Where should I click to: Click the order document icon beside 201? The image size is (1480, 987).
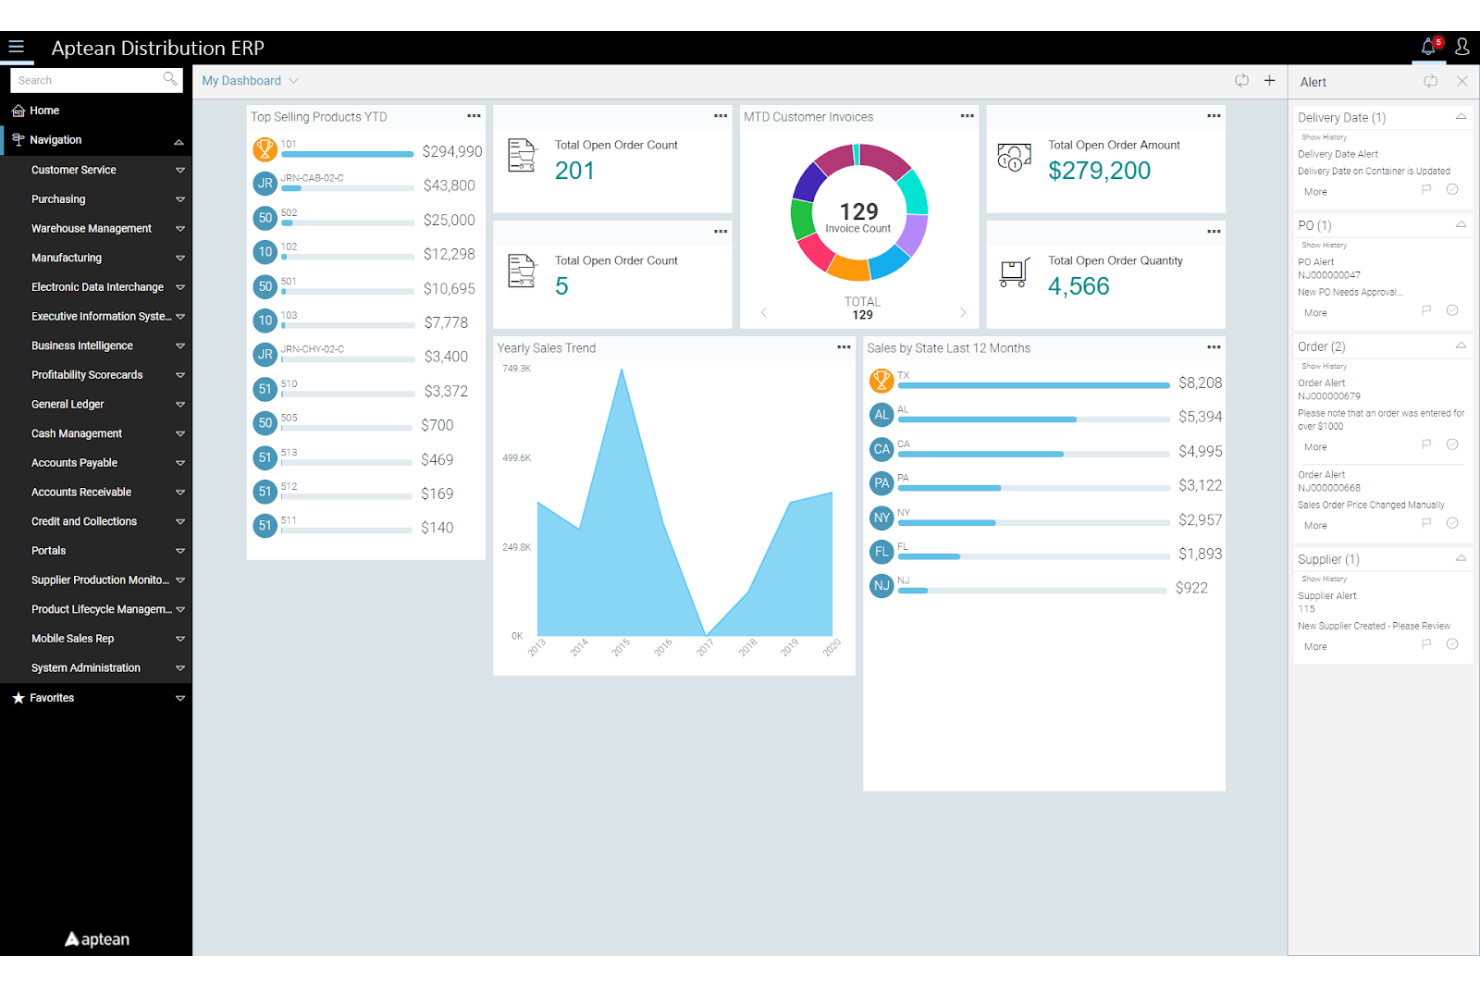click(522, 156)
